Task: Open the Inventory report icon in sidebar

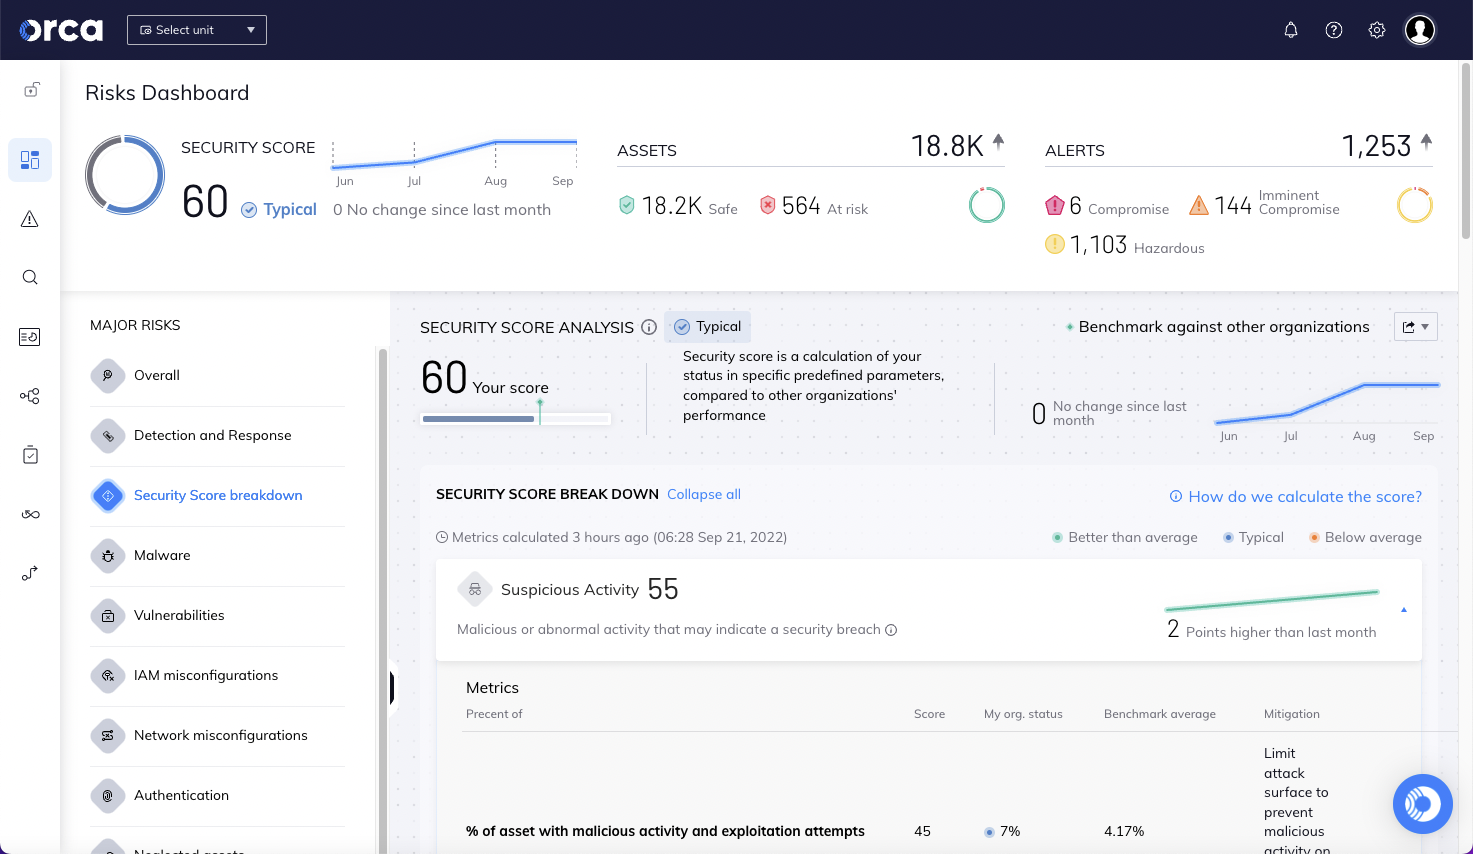Action: click(30, 337)
